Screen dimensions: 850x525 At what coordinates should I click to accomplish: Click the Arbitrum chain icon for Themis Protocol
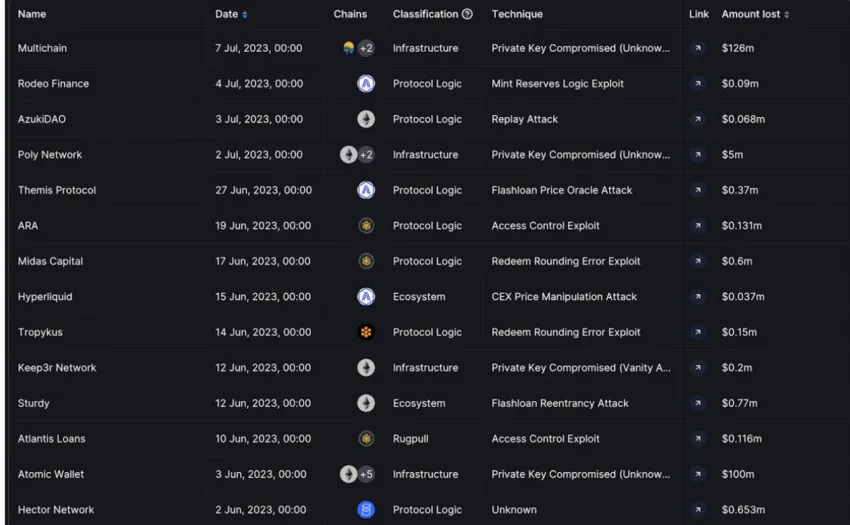point(366,190)
